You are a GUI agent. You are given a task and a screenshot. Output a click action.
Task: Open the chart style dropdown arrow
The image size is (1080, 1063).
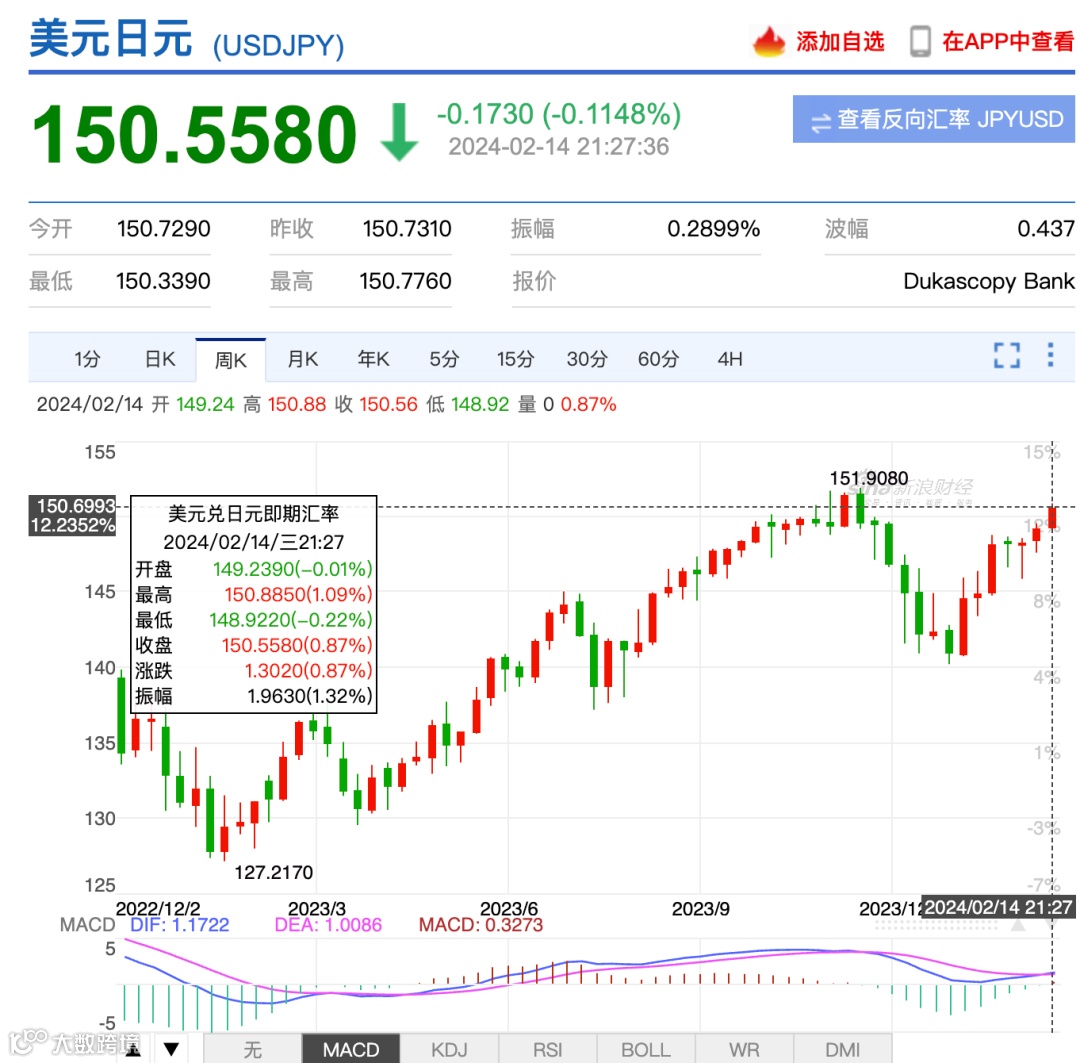[171, 1050]
